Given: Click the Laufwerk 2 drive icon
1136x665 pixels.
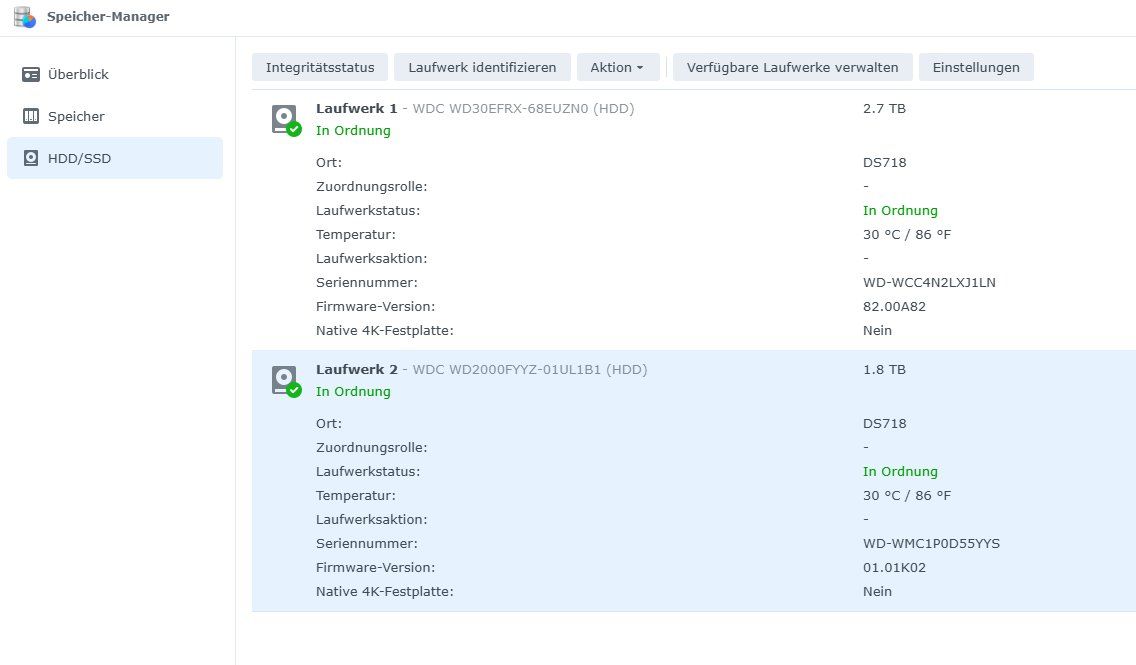Looking at the screenshot, I should pos(286,381).
